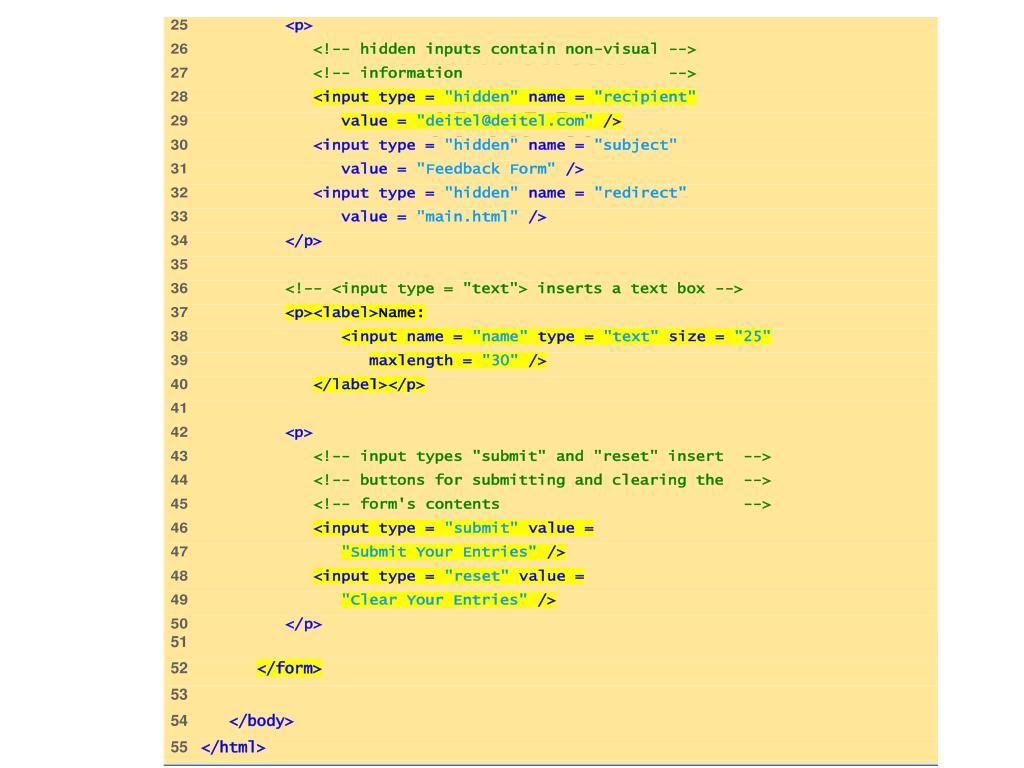Click the string "main.html"
This screenshot has height=768, width=1024.
point(467,216)
